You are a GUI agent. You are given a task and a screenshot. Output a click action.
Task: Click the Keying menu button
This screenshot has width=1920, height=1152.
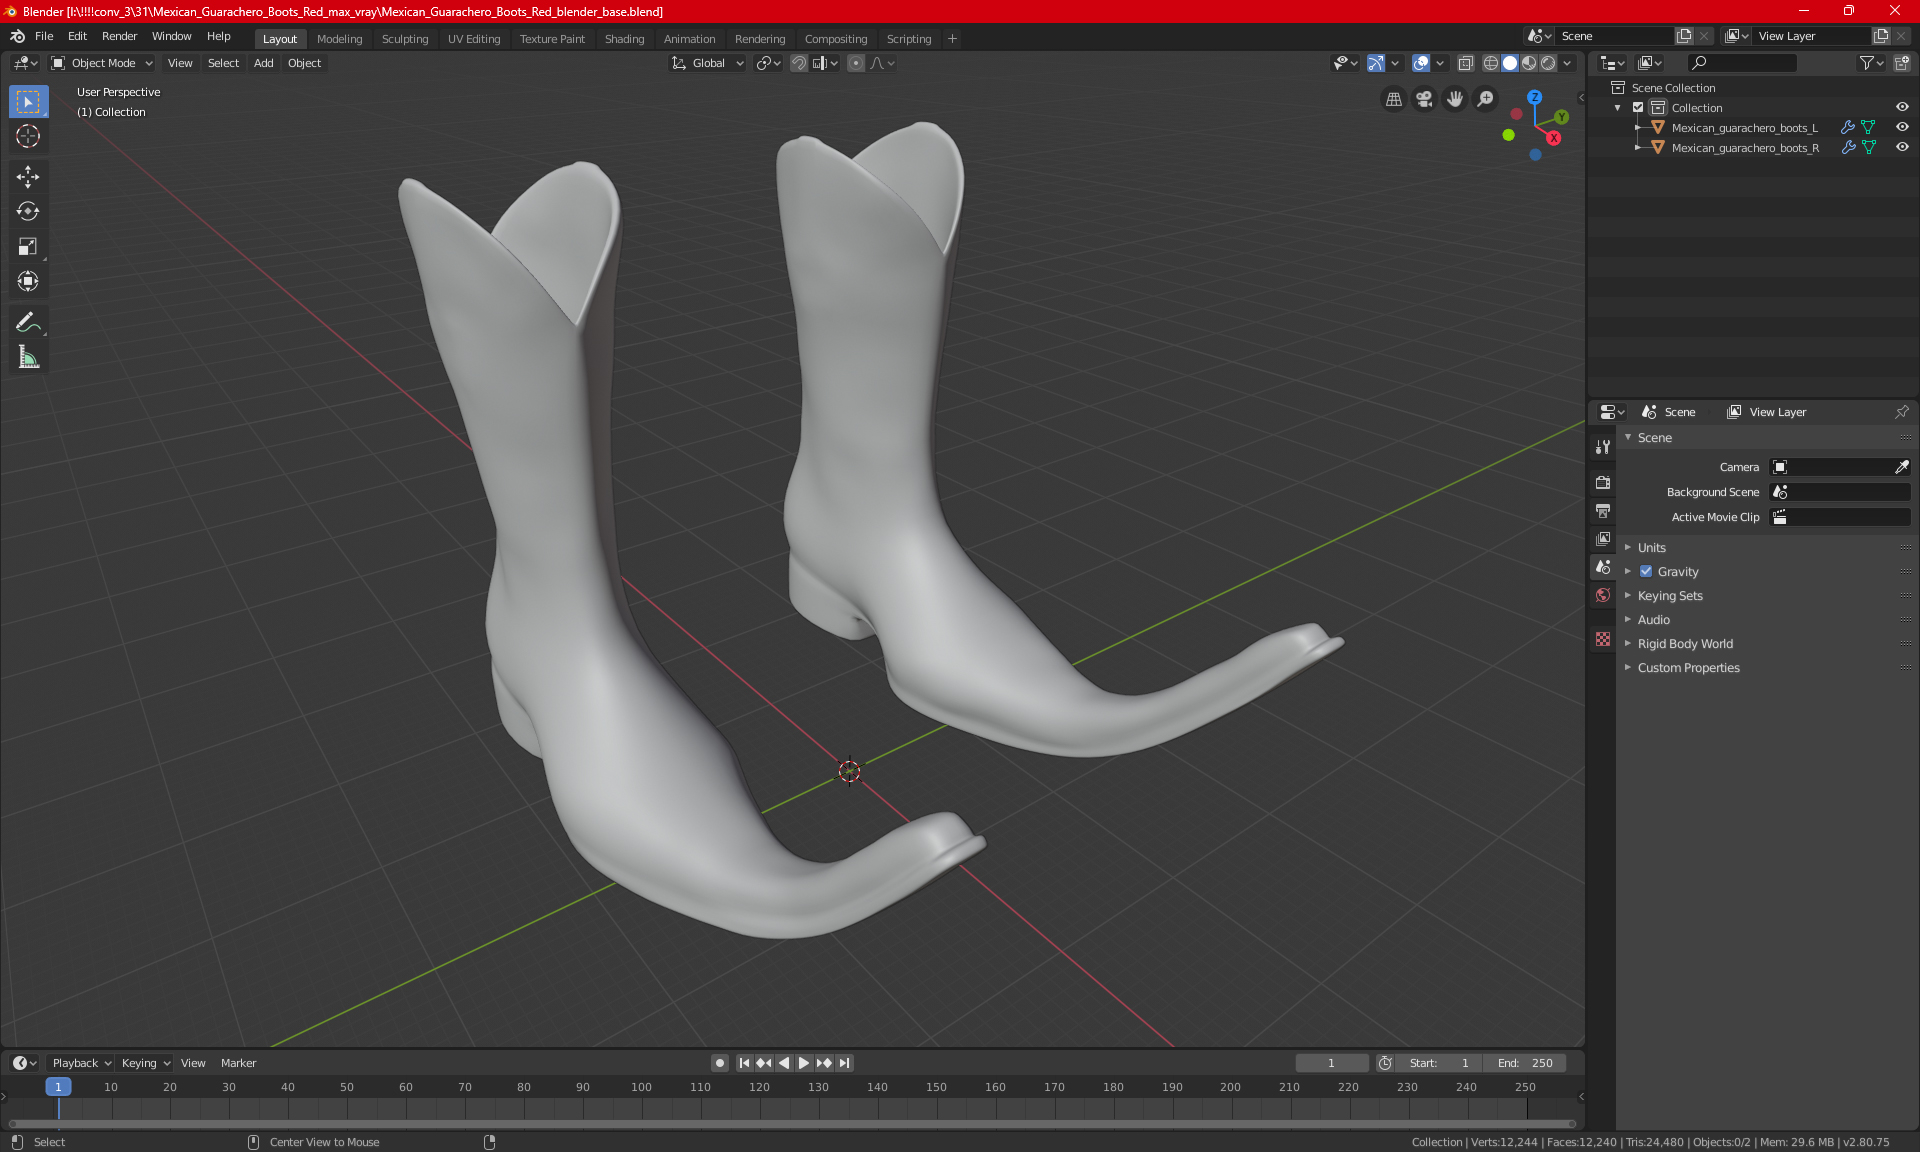coord(145,1063)
